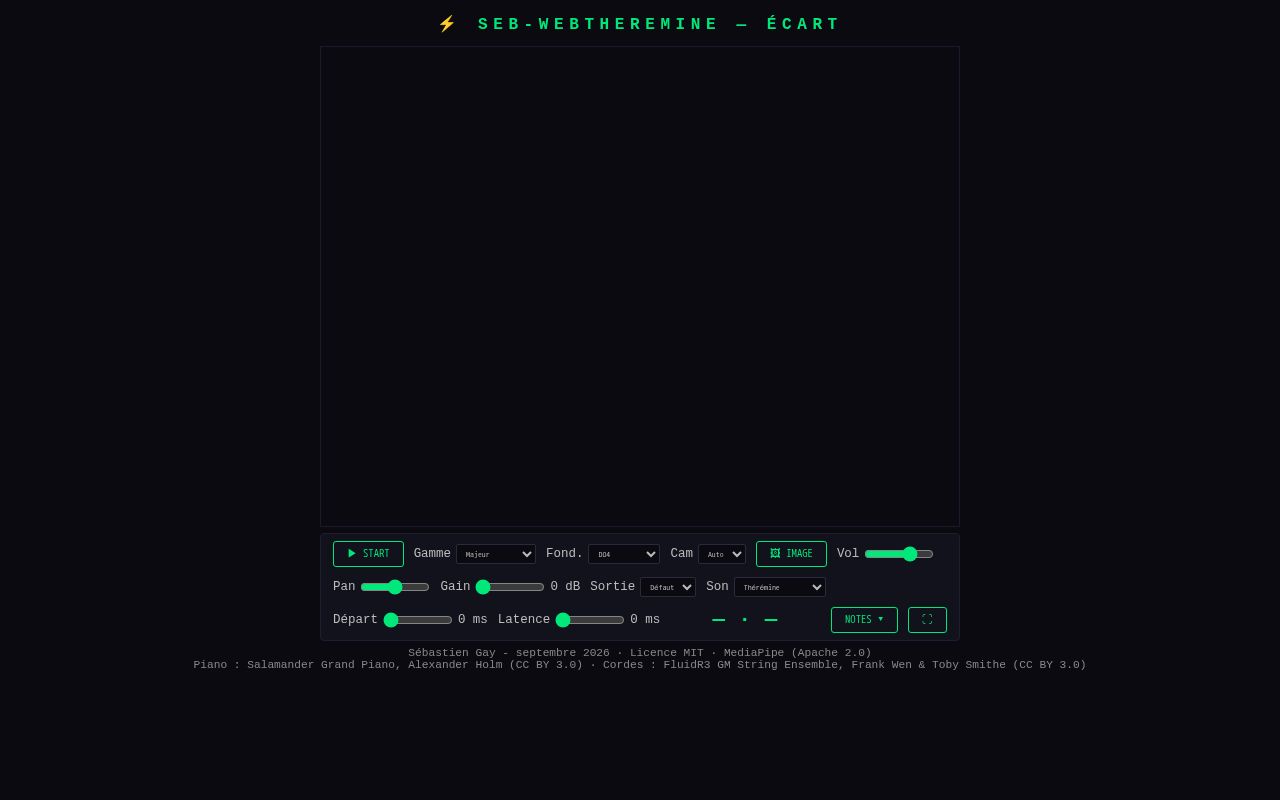Open the Son sound dropdown
The image size is (1280, 800).
[x=780, y=587]
